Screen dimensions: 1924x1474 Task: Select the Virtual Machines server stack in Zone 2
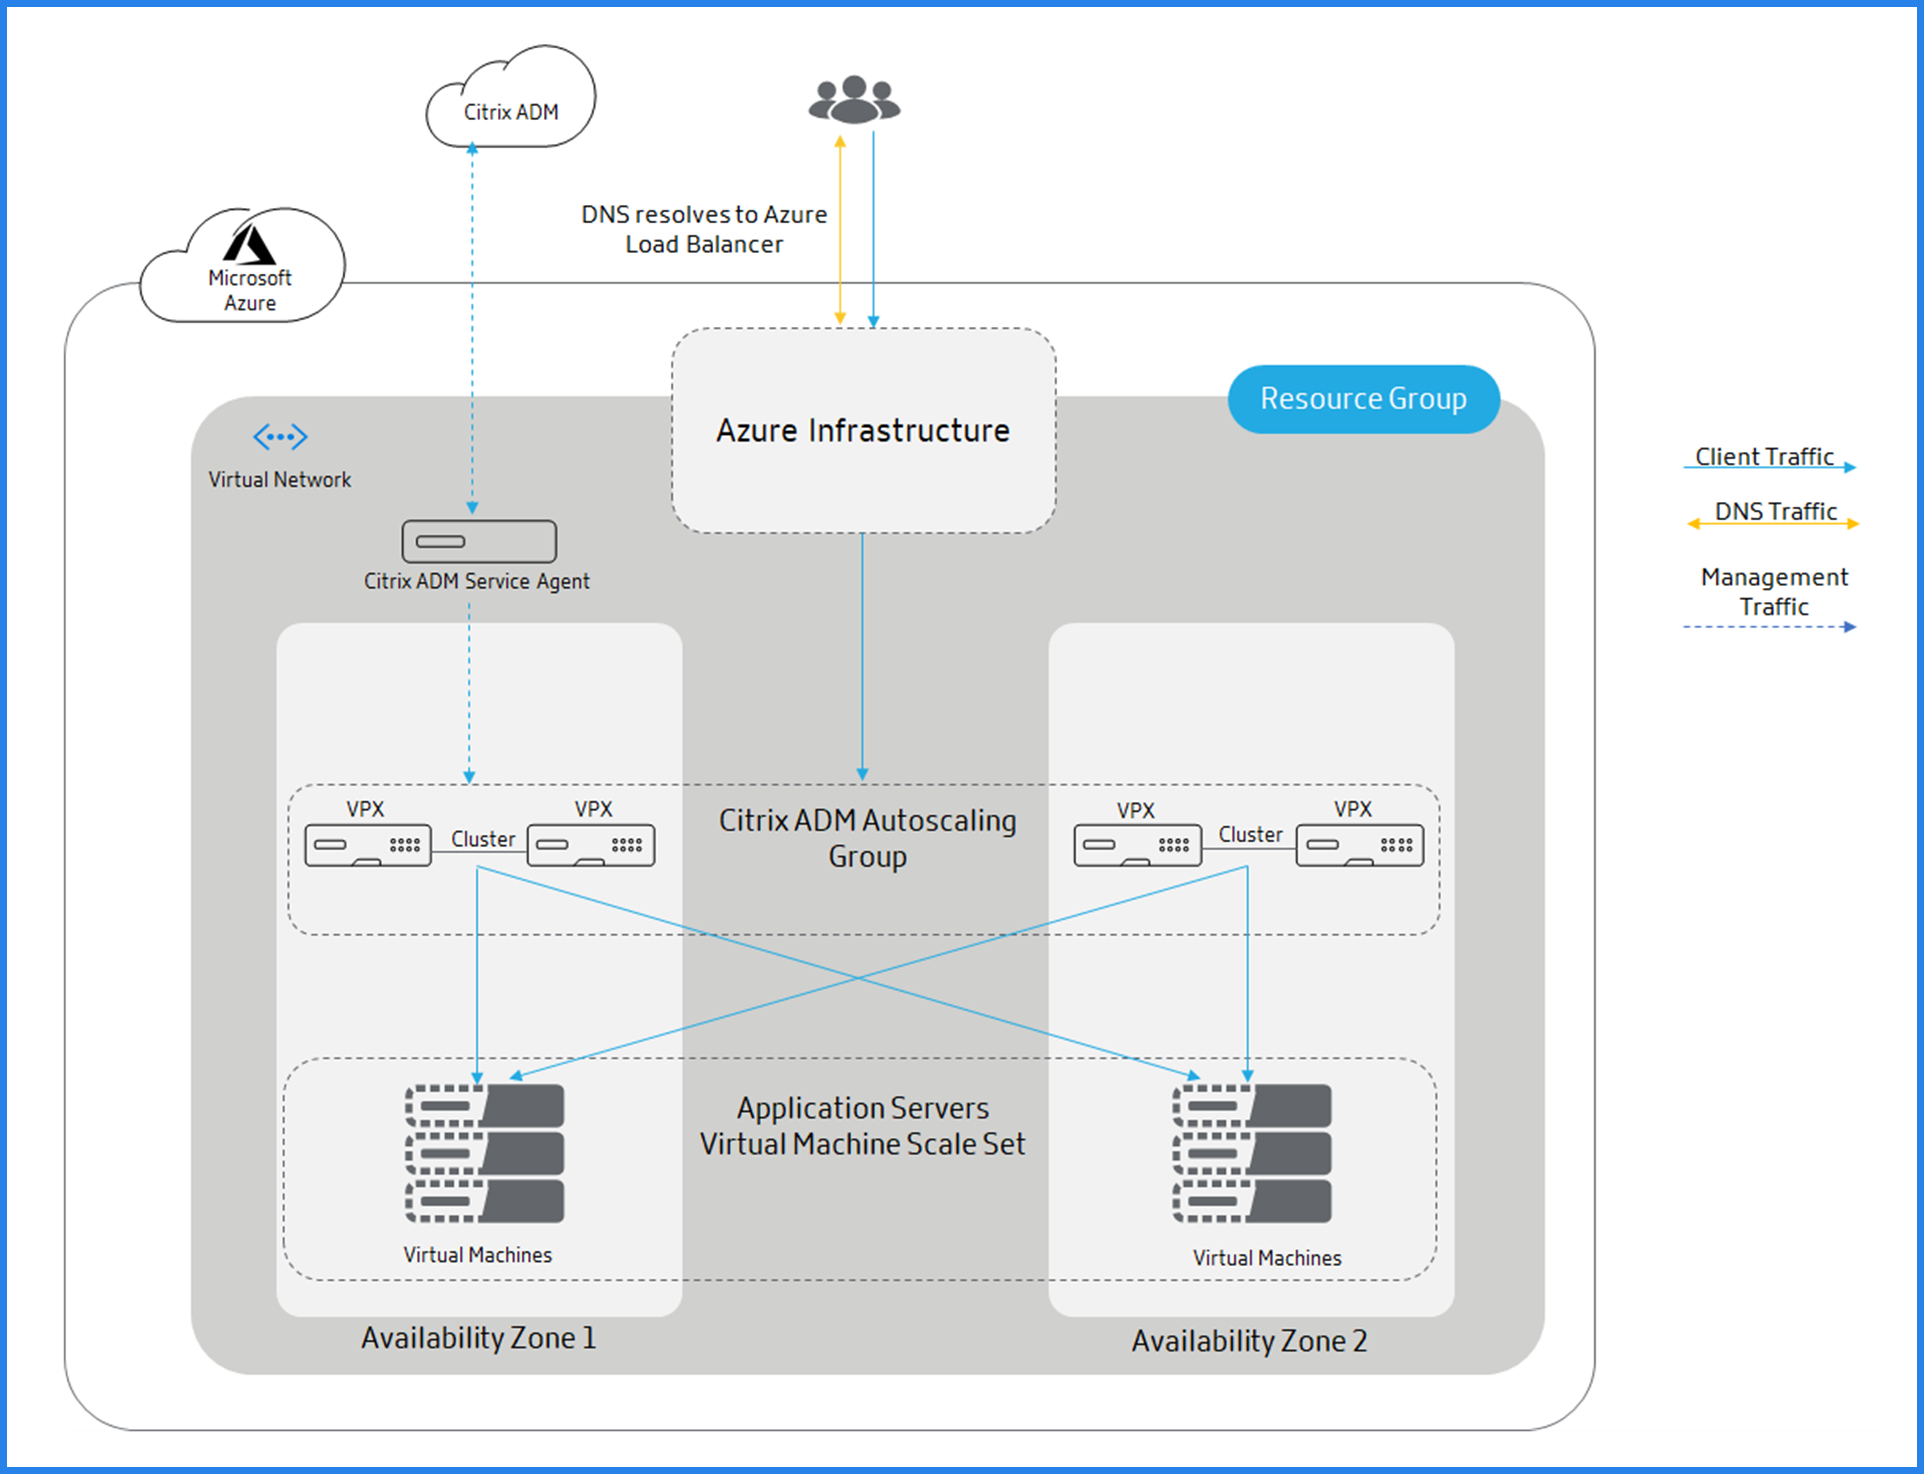[x=1252, y=1153]
